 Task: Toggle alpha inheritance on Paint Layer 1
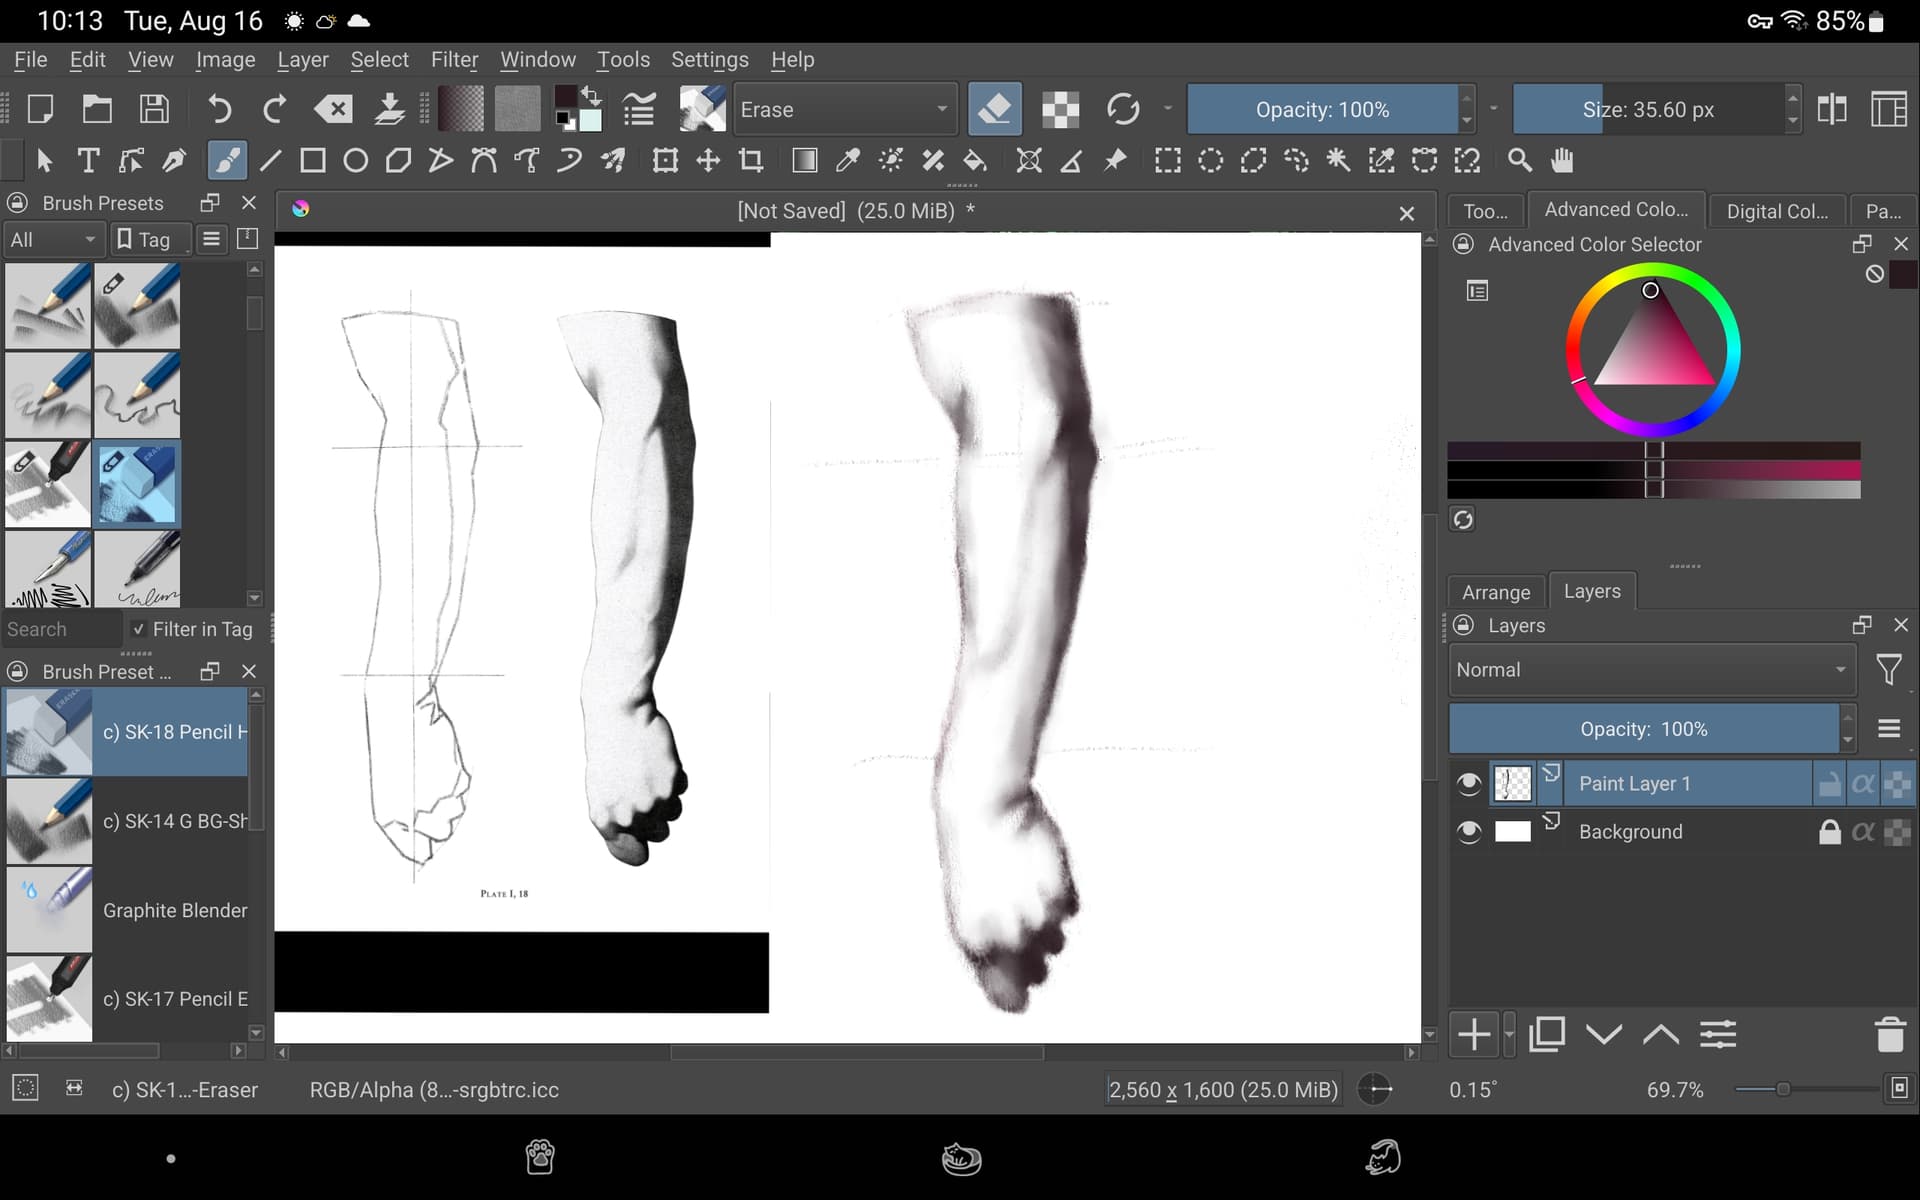(1863, 784)
